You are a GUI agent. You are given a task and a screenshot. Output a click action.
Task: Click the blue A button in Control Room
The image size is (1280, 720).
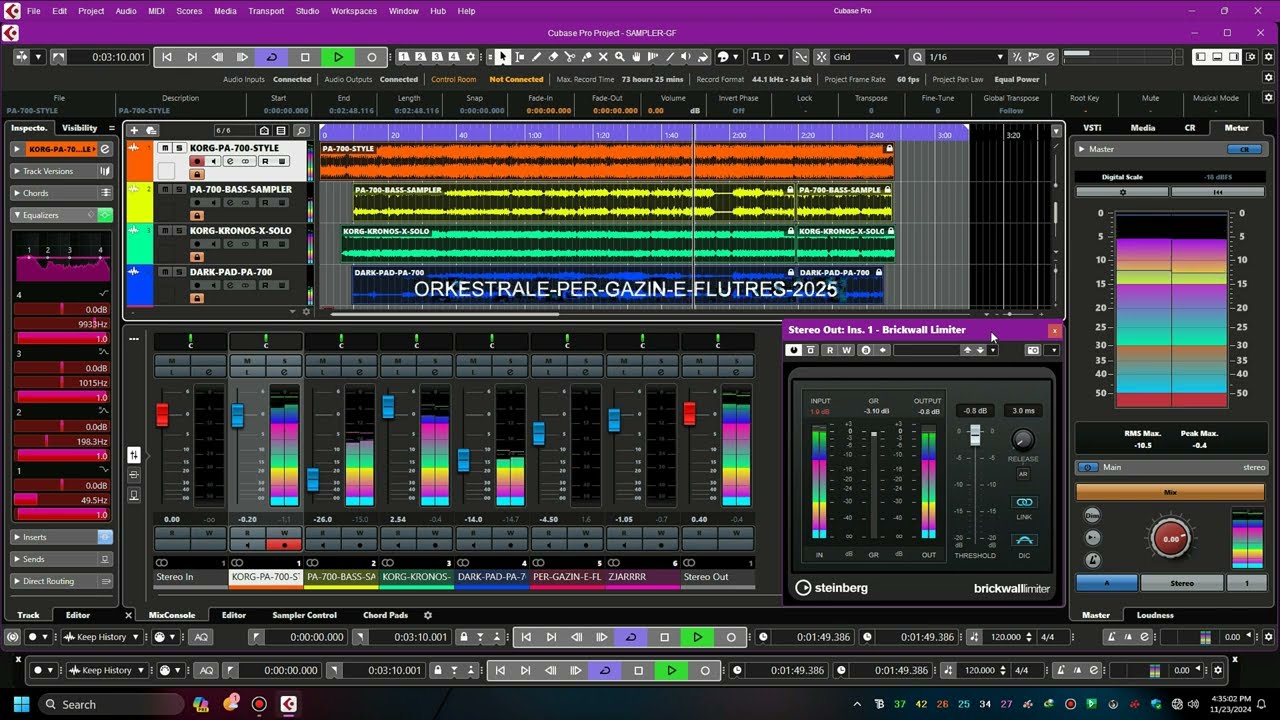(1106, 583)
